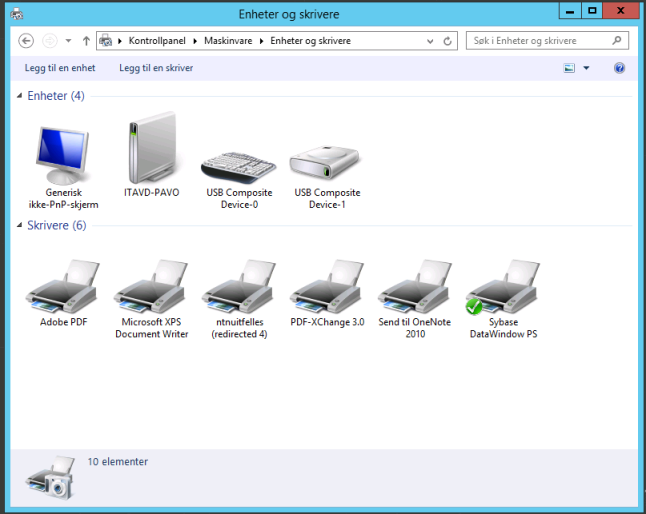Screen dimensions: 646x514
Task: Click the Enheter (4) group heading
Action: pos(56,96)
